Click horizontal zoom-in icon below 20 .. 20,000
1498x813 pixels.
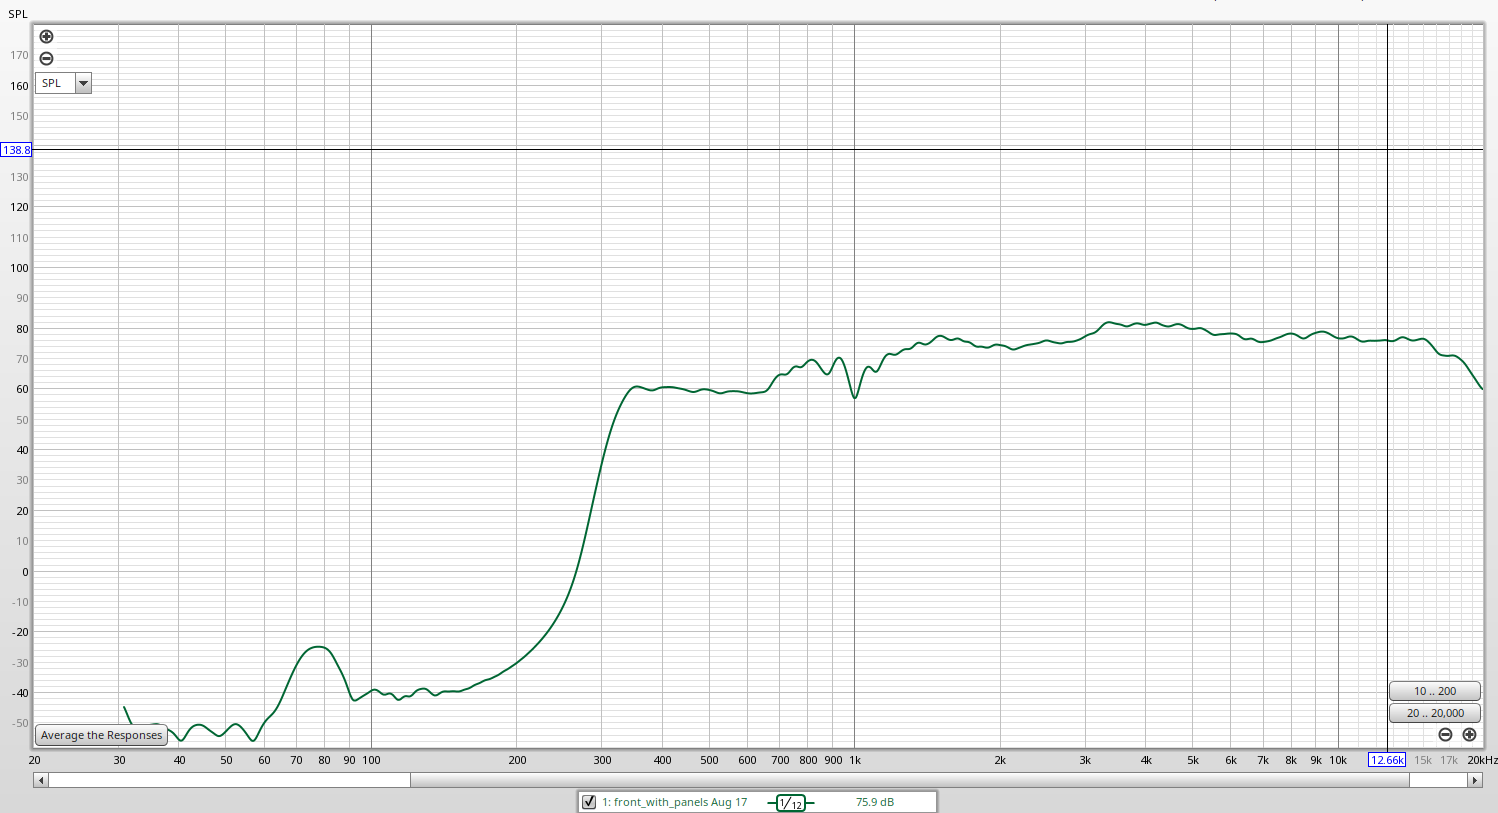(1469, 735)
